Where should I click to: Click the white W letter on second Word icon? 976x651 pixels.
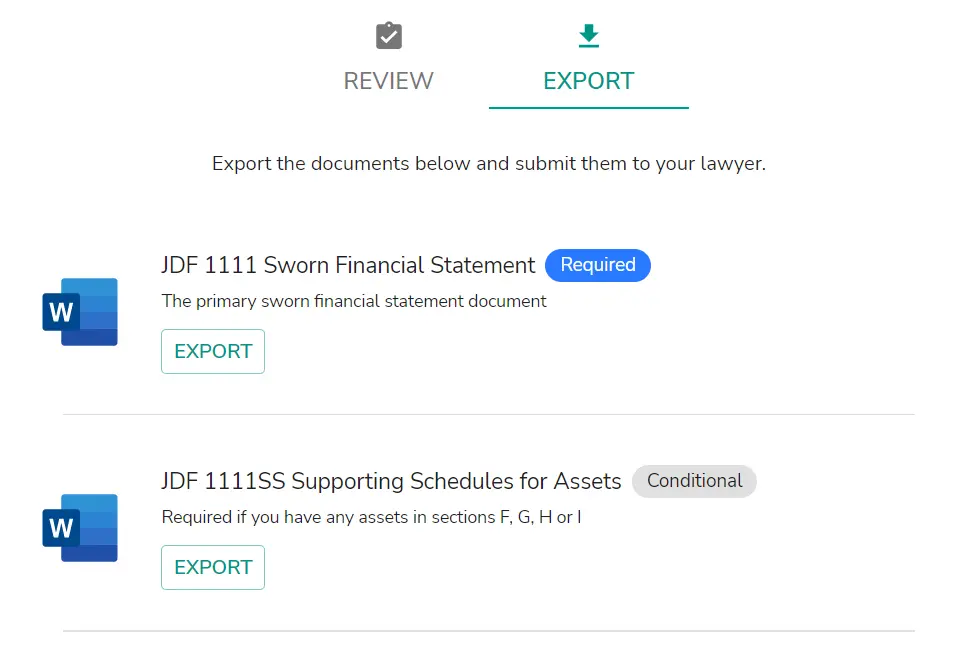click(x=61, y=528)
